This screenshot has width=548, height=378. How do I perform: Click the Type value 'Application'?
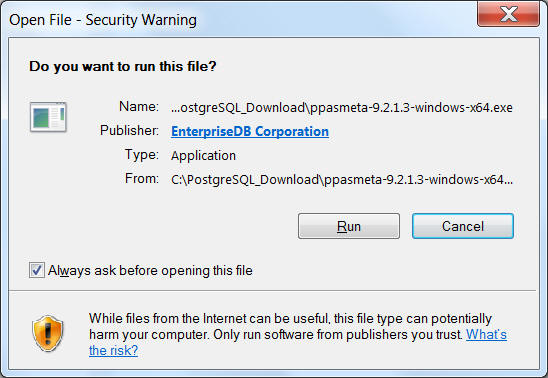tap(203, 155)
